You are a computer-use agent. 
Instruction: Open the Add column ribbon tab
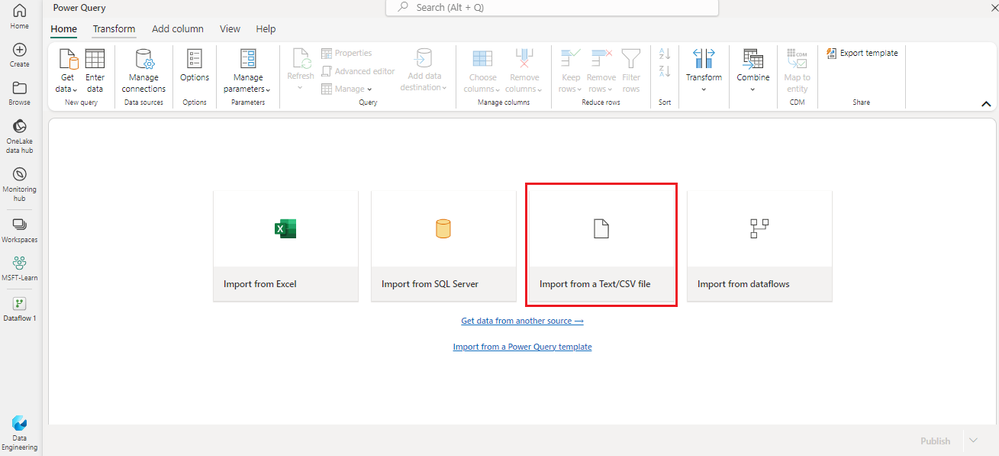[x=178, y=29]
